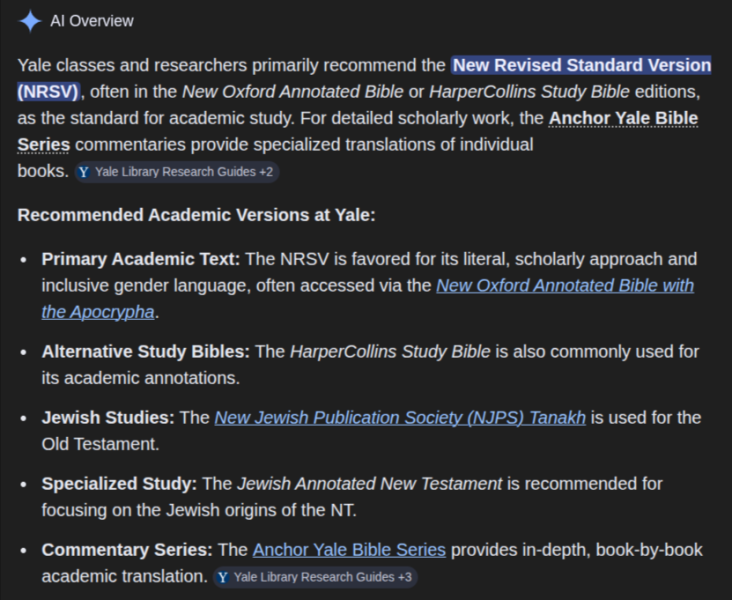This screenshot has width=732, height=600.
Task: Click the Jewish Studies bullet label
Action: [x=108, y=417]
